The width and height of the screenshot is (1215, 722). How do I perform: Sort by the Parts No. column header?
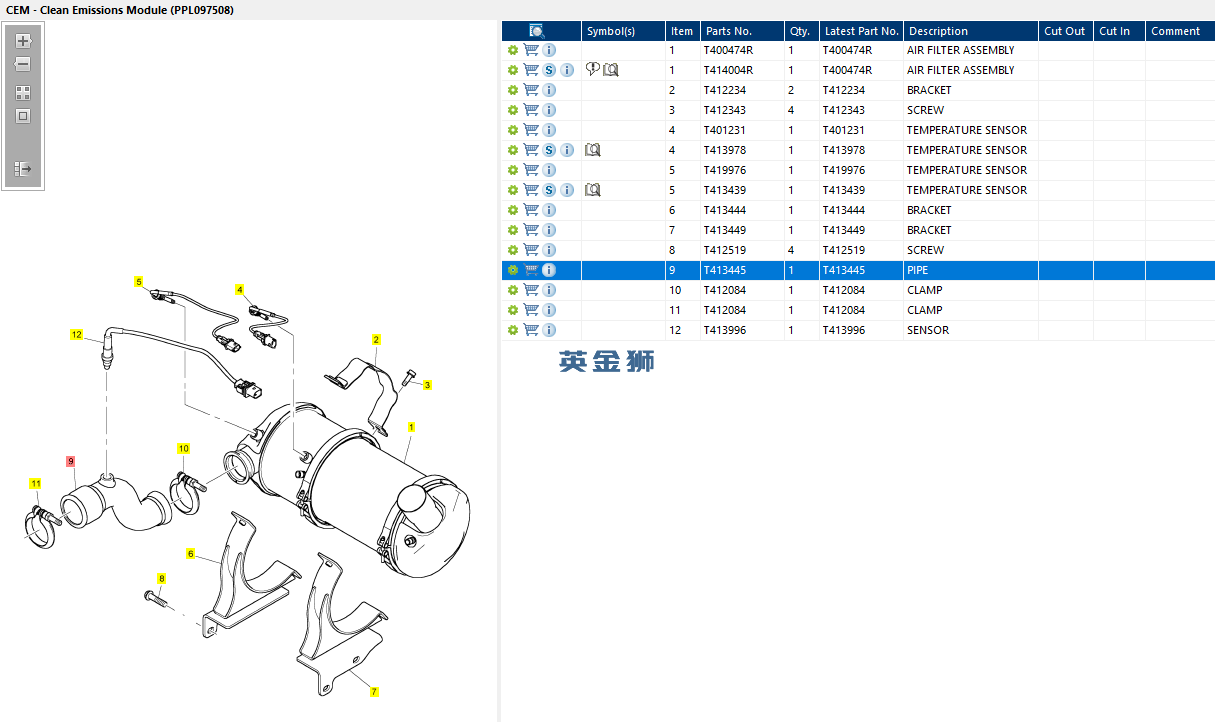point(728,31)
